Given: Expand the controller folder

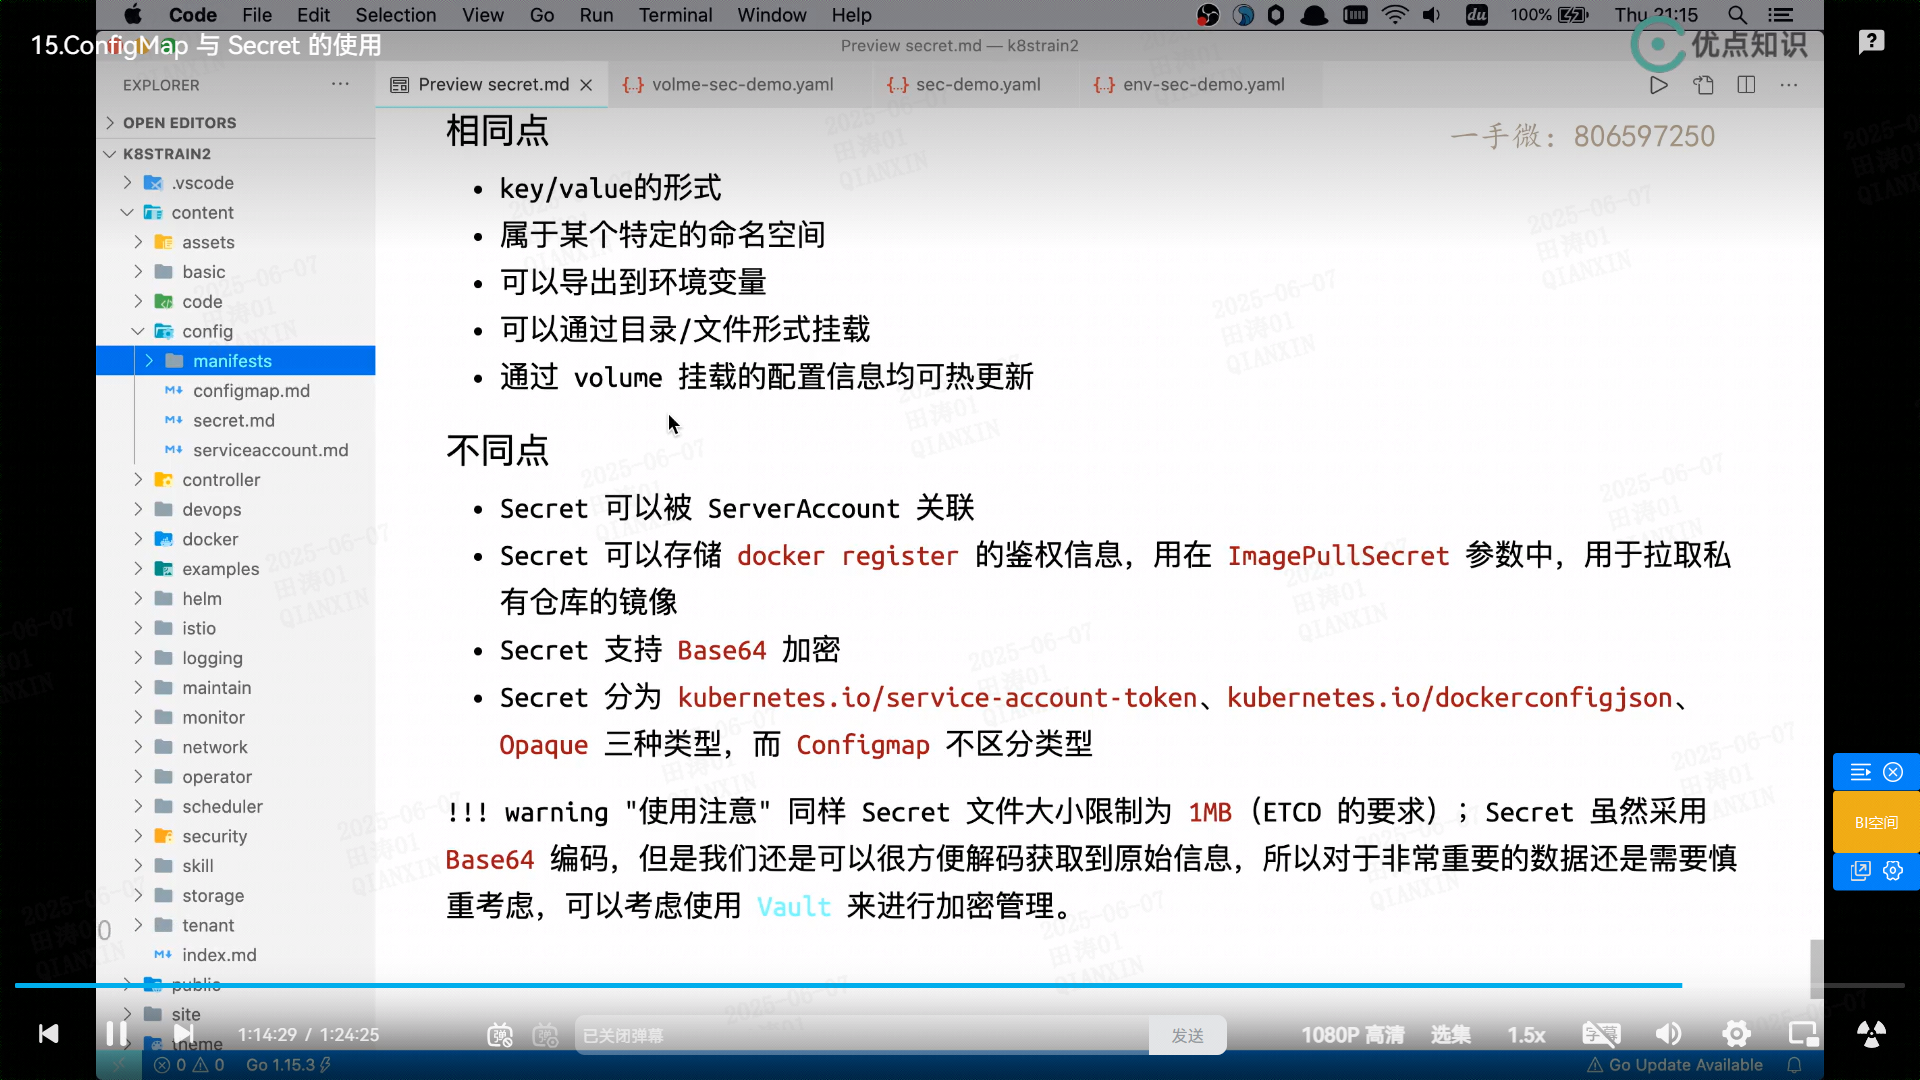Looking at the screenshot, I should click(220, 480).
